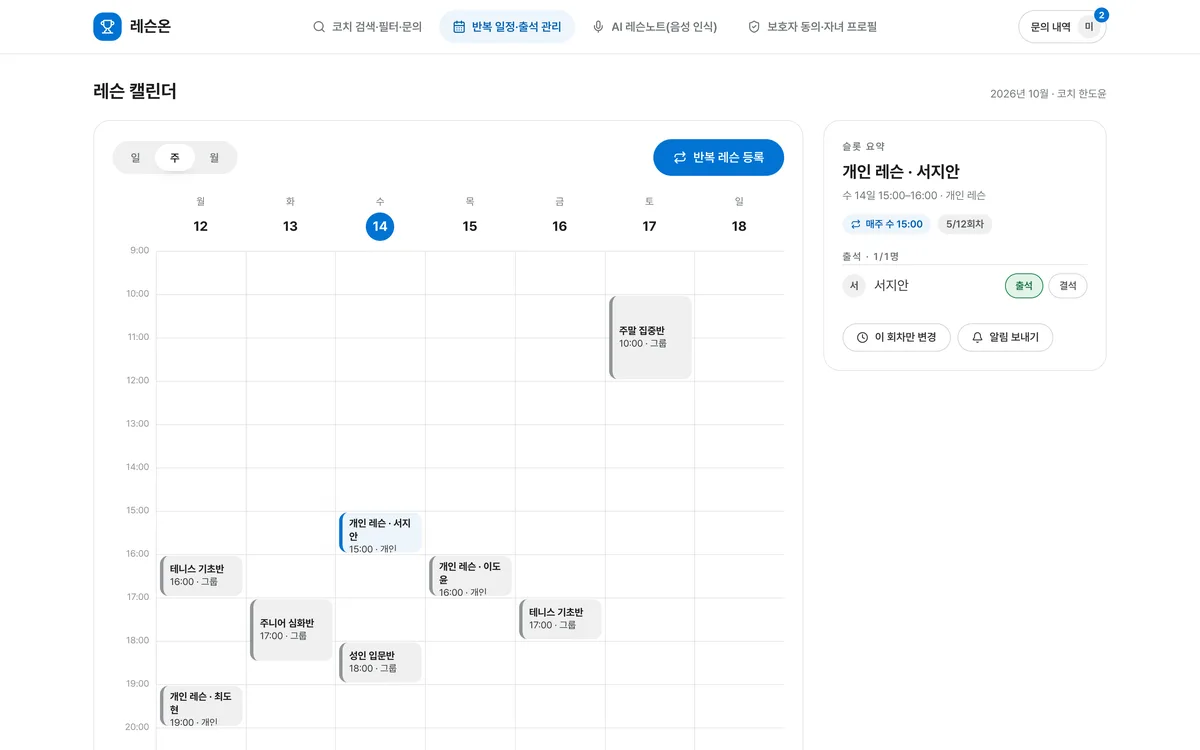Click the repeat icon in 매주 수 15:00 chip
The image size is (1200, 750).
[855, 224]
